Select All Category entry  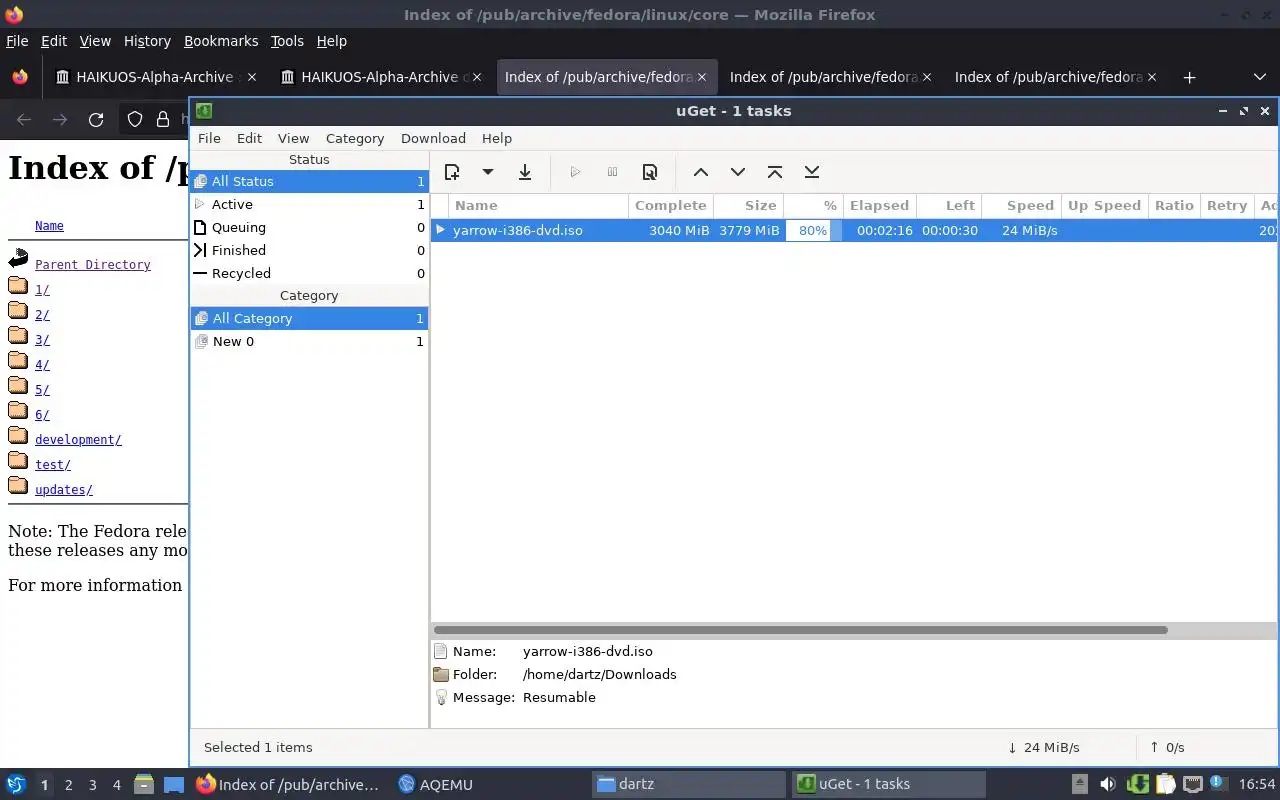309,318
